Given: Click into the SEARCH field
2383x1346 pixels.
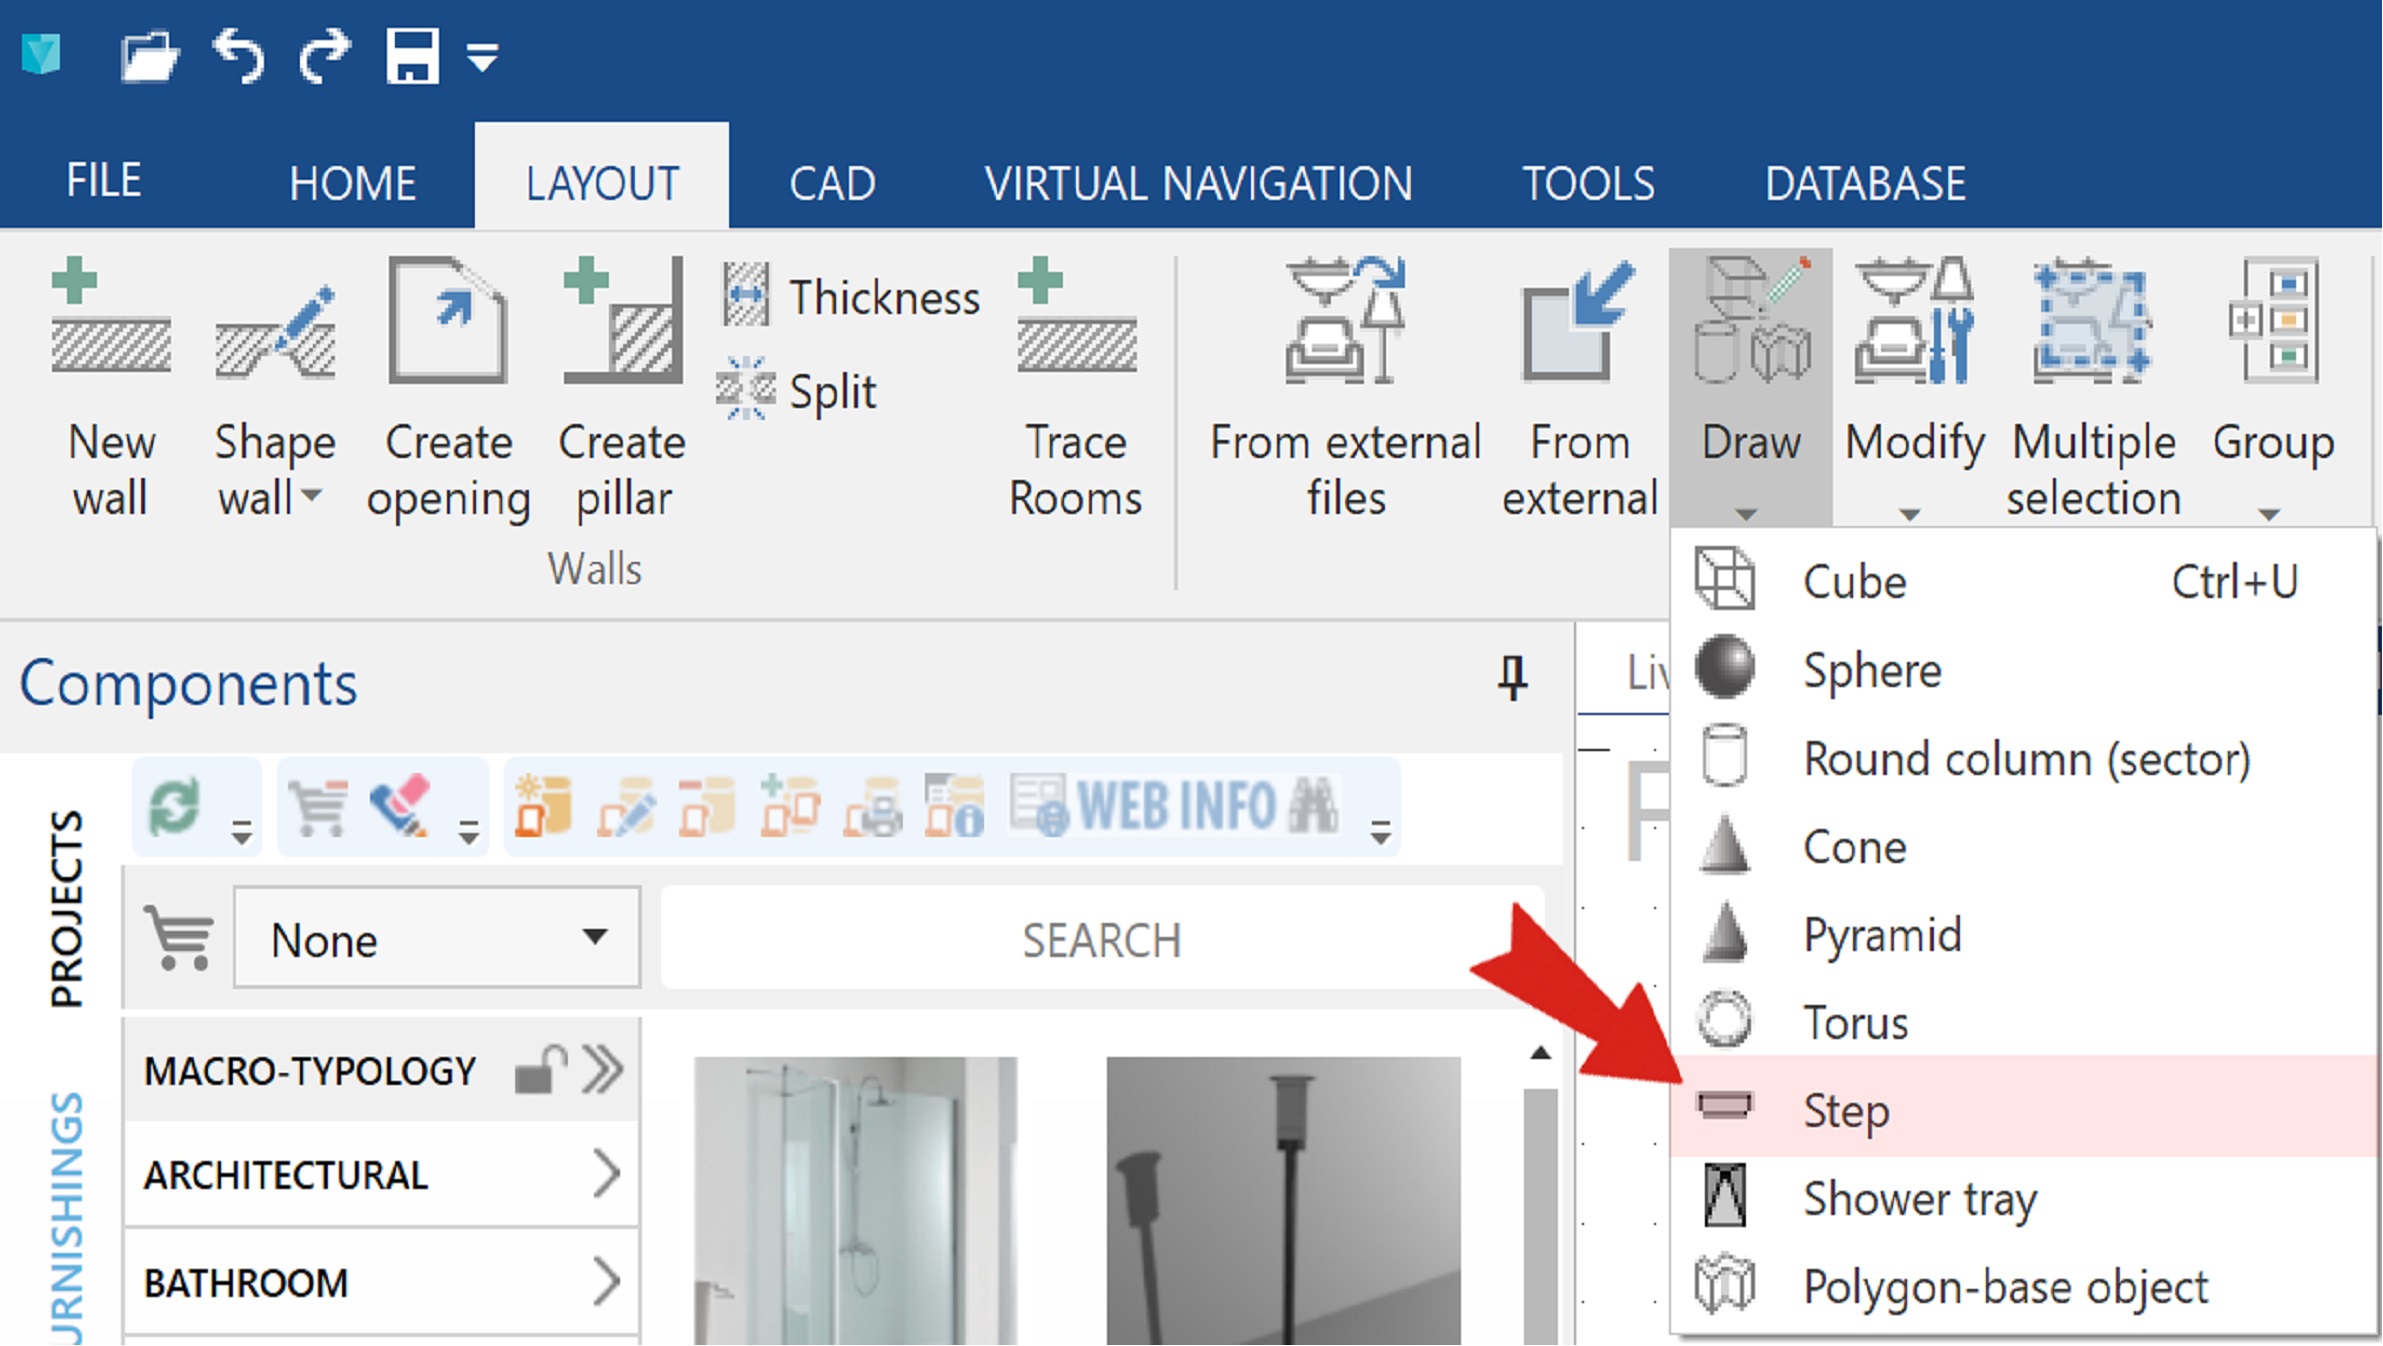Looking at the screenshot, I should click(x=1102, y=939).
